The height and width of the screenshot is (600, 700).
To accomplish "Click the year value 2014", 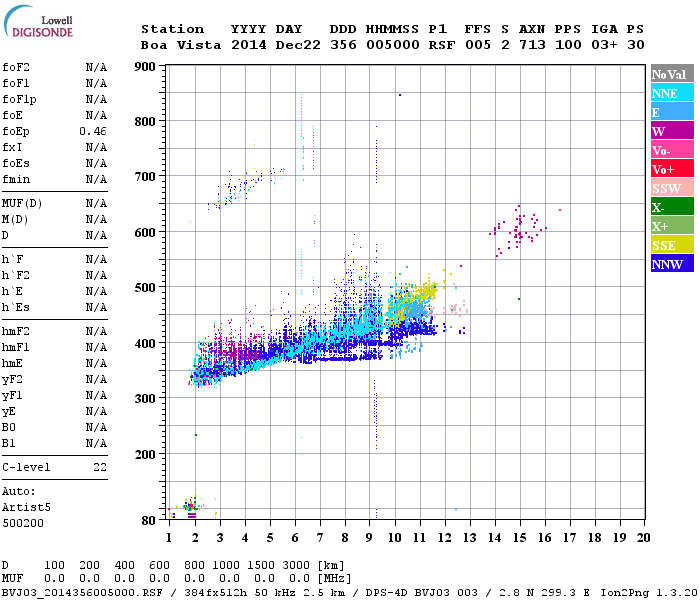I will pos(249,45).
